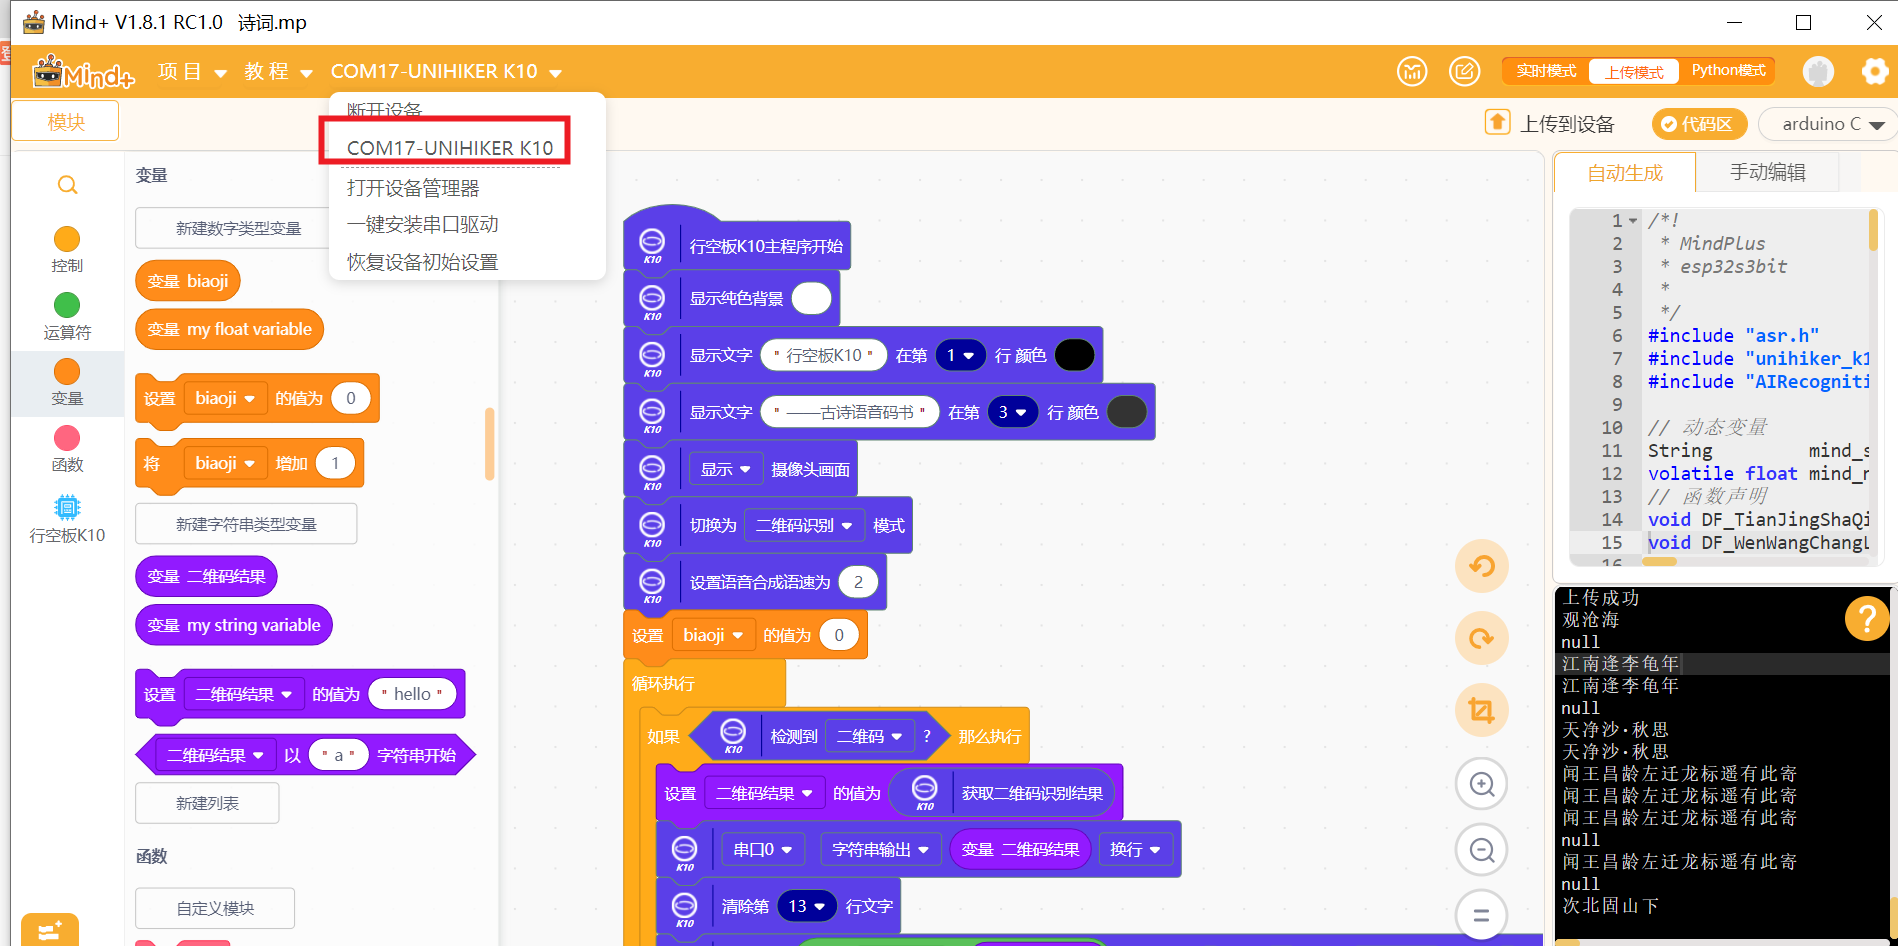Click K10 icon on 获取二维码识别结果 block
This screenshot has width=1898, height=946.
[925, 792]
